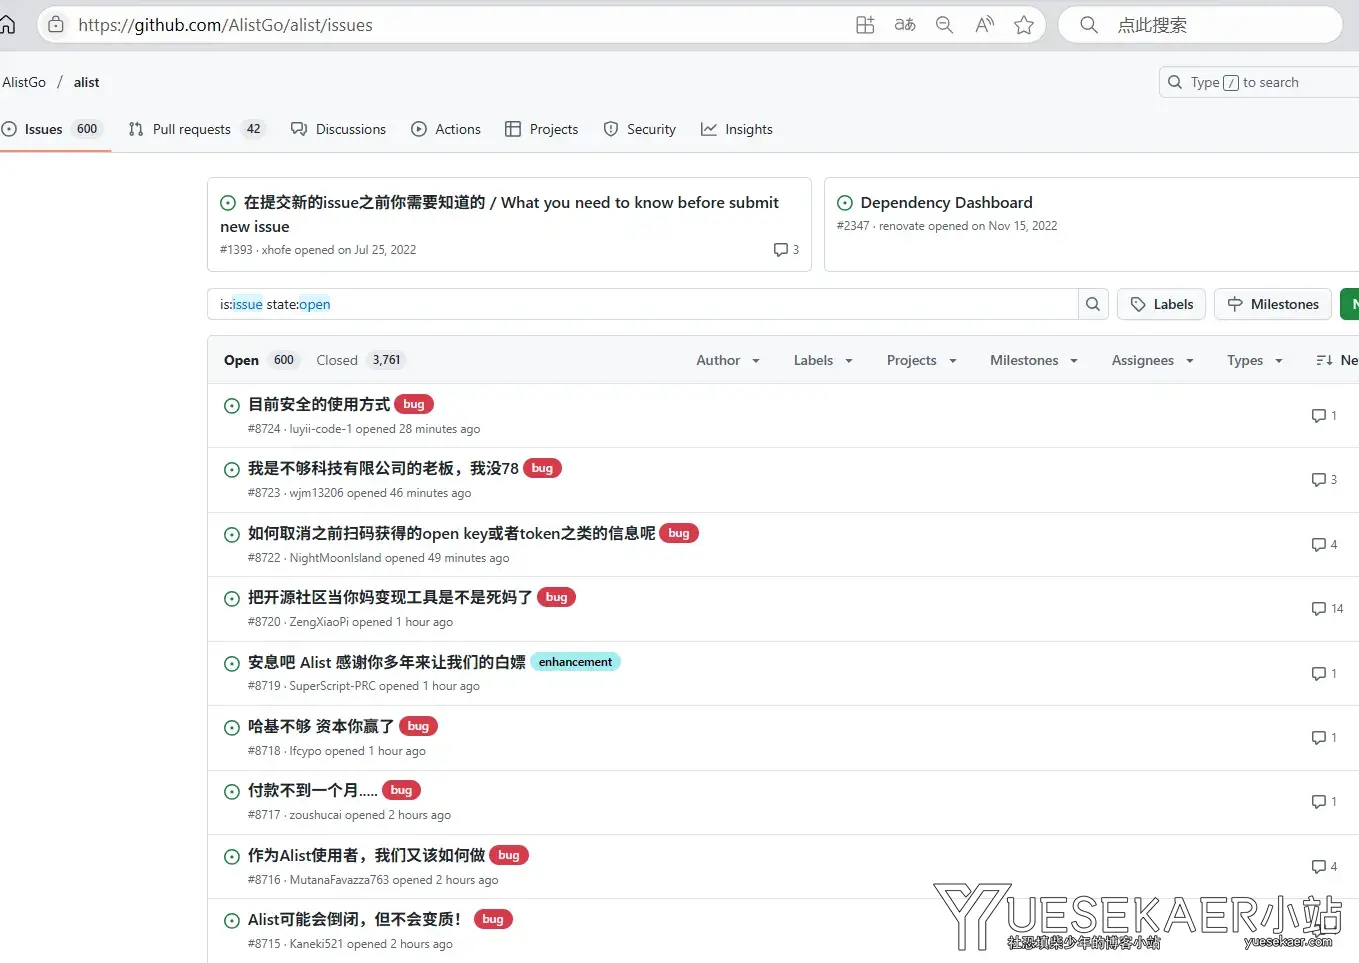Expand the Types filter dropdown
Screen dimensions: 1359x963
pyautogui.click(x=1255, y=360)
